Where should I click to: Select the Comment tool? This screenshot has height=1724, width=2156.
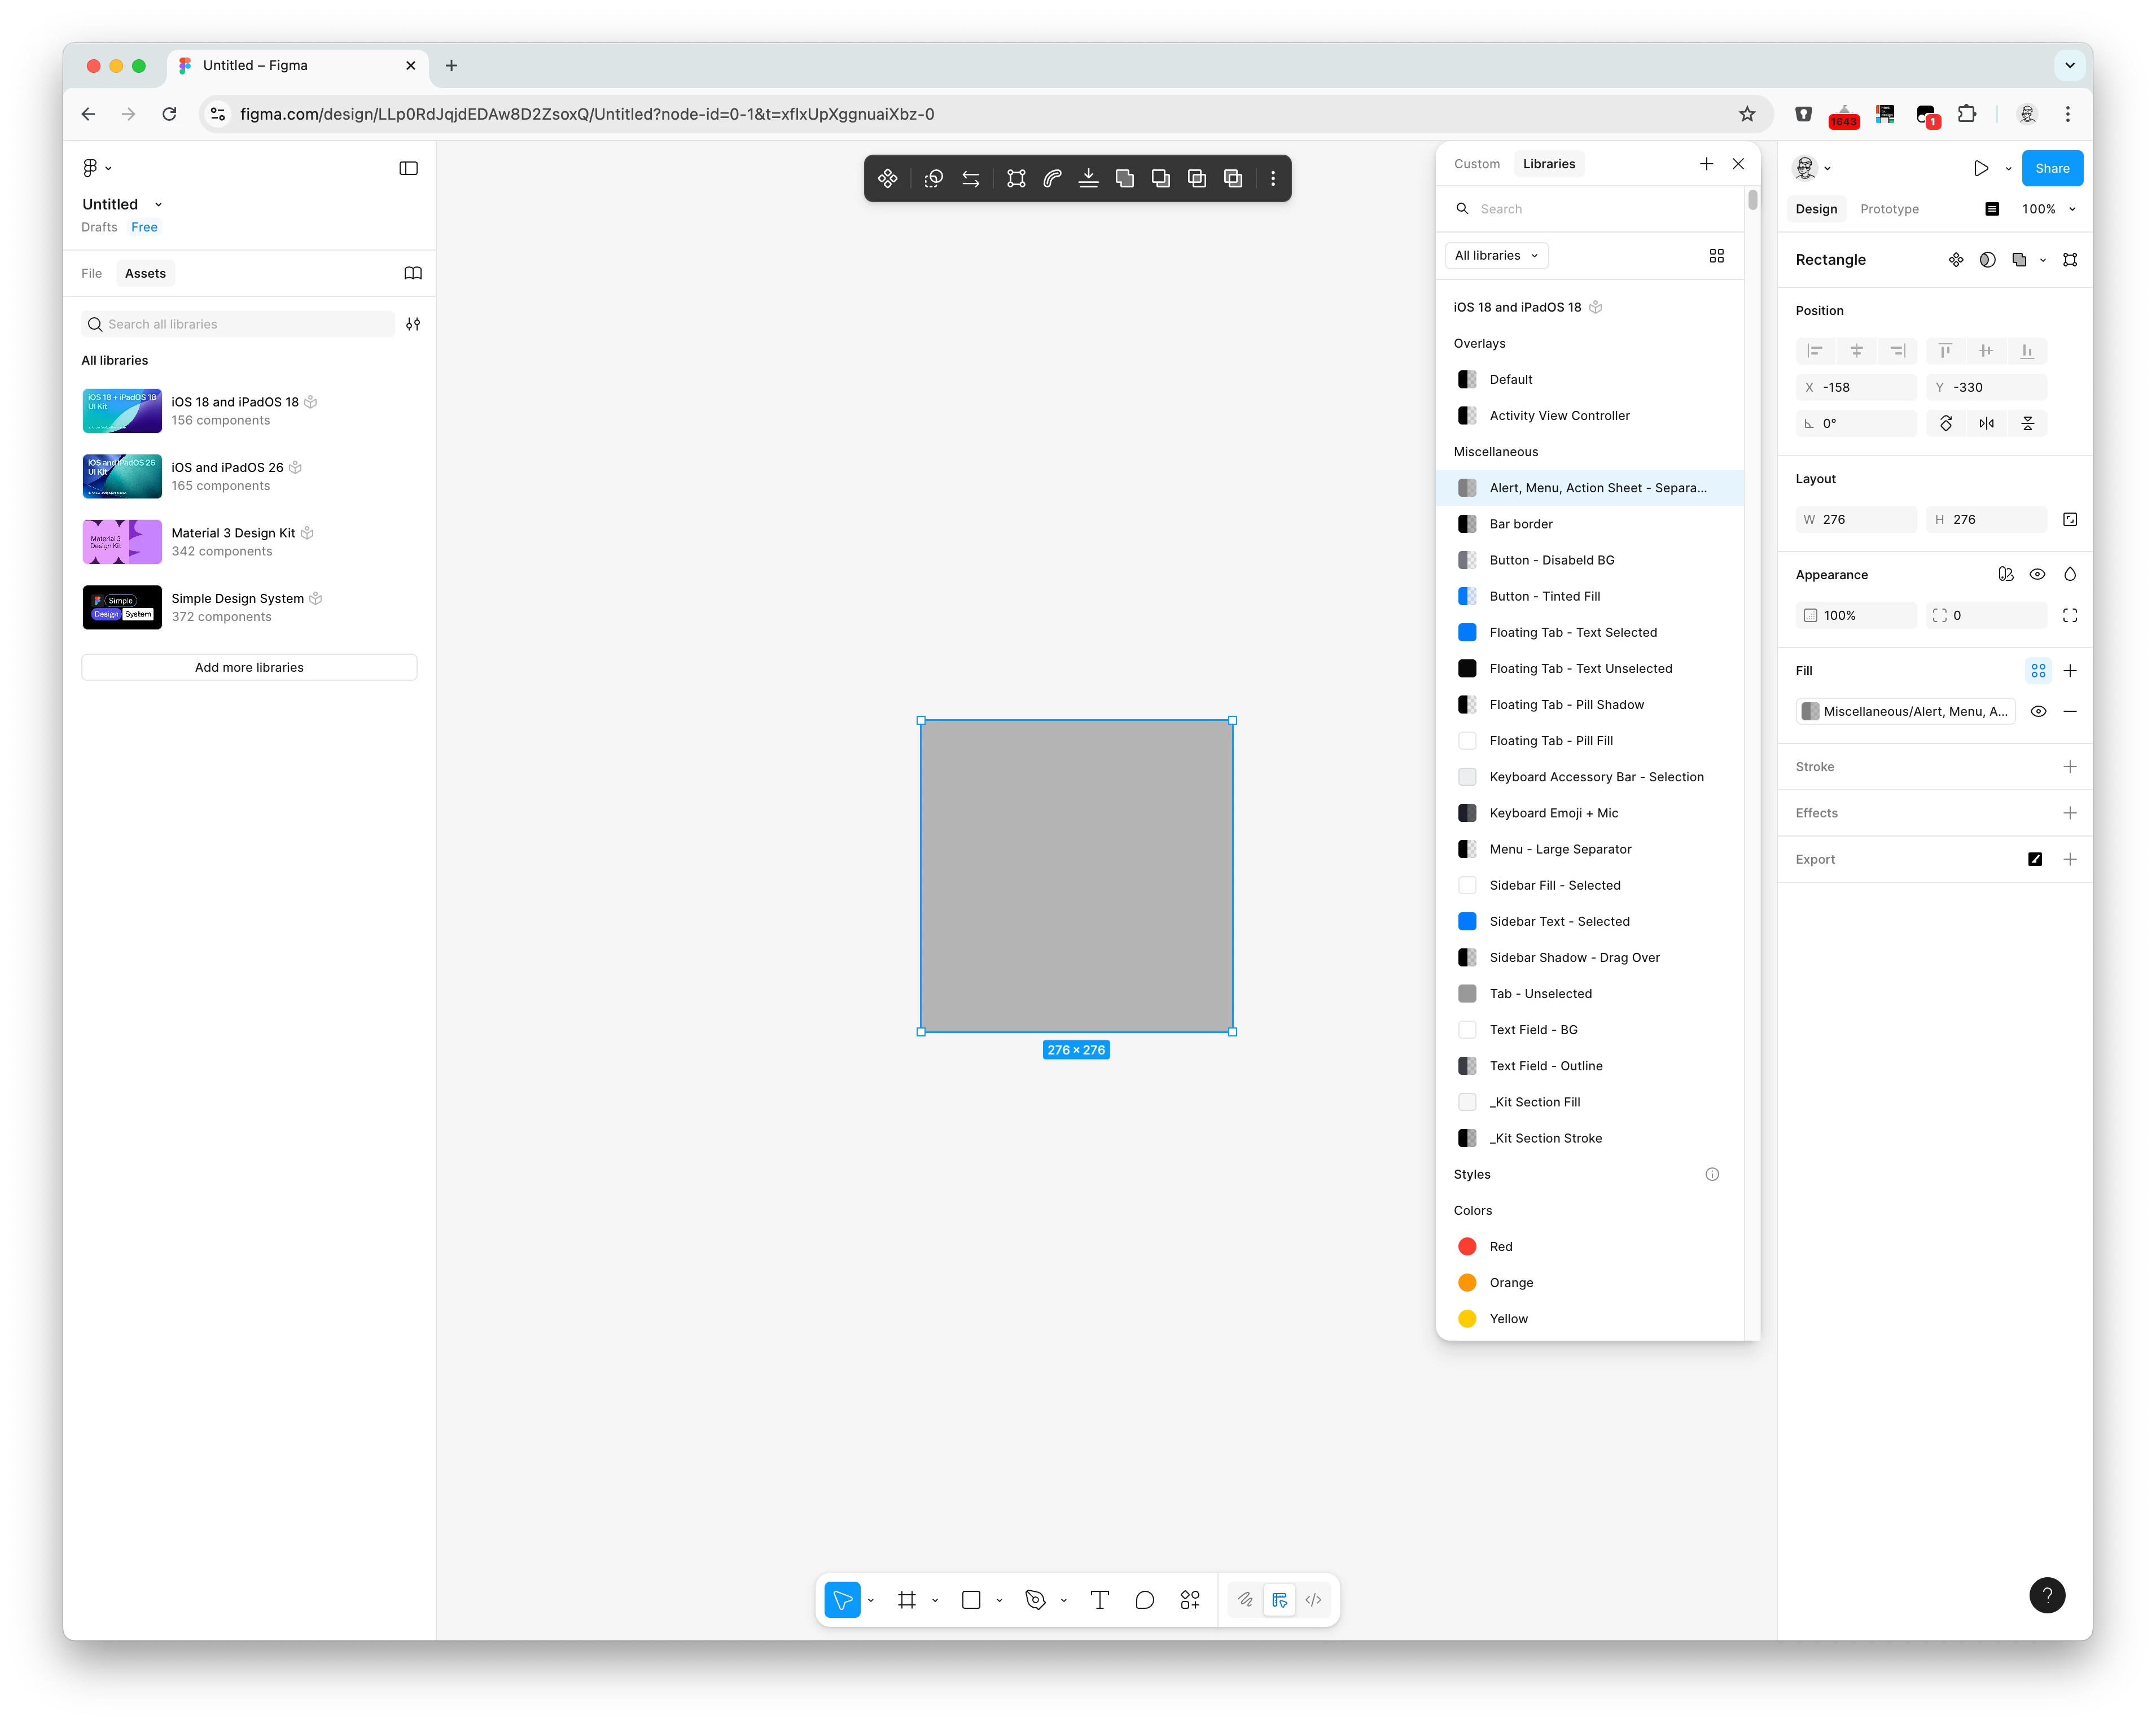click(1144, 1600)
